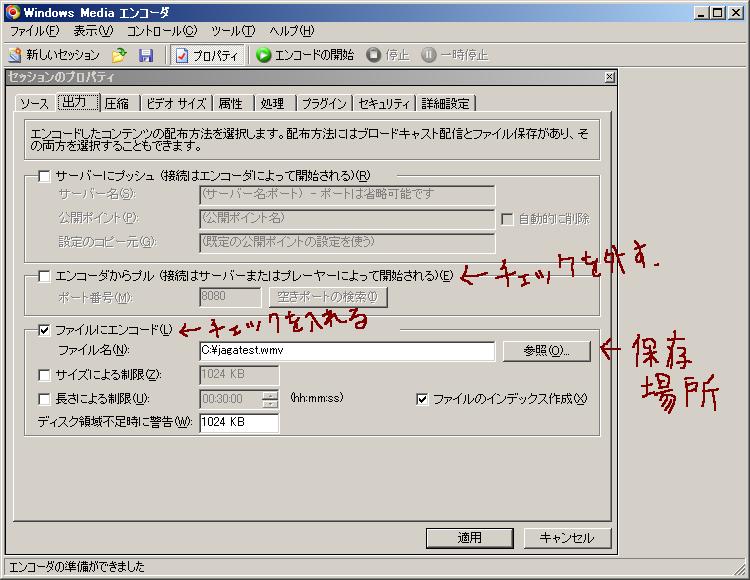Minimize the Windows Media Encoder window
Image resolution: width=750 pixels, height=580 pixels.
point(701,12)
